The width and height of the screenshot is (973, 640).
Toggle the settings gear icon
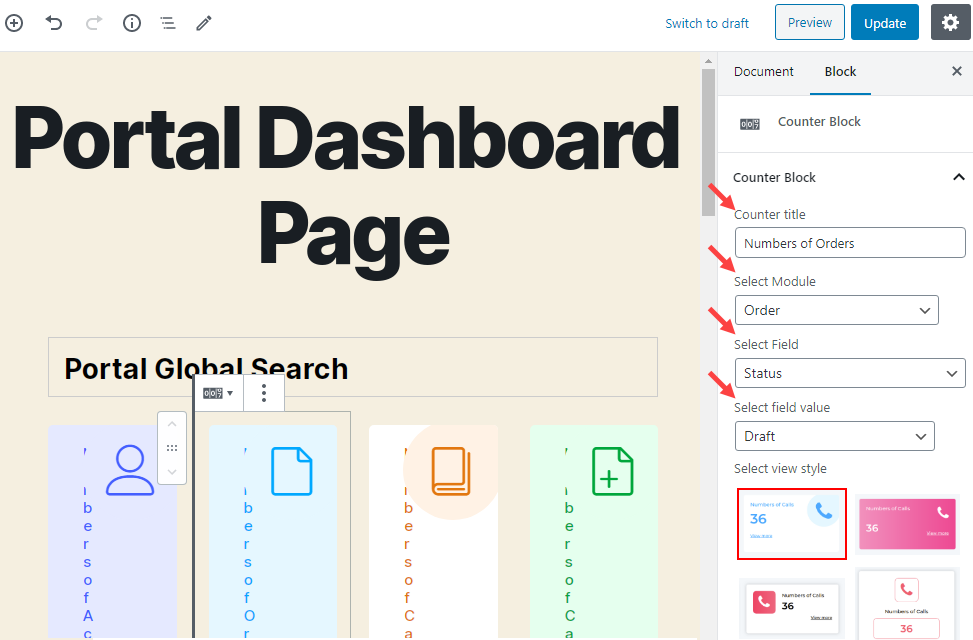[950, 23]
